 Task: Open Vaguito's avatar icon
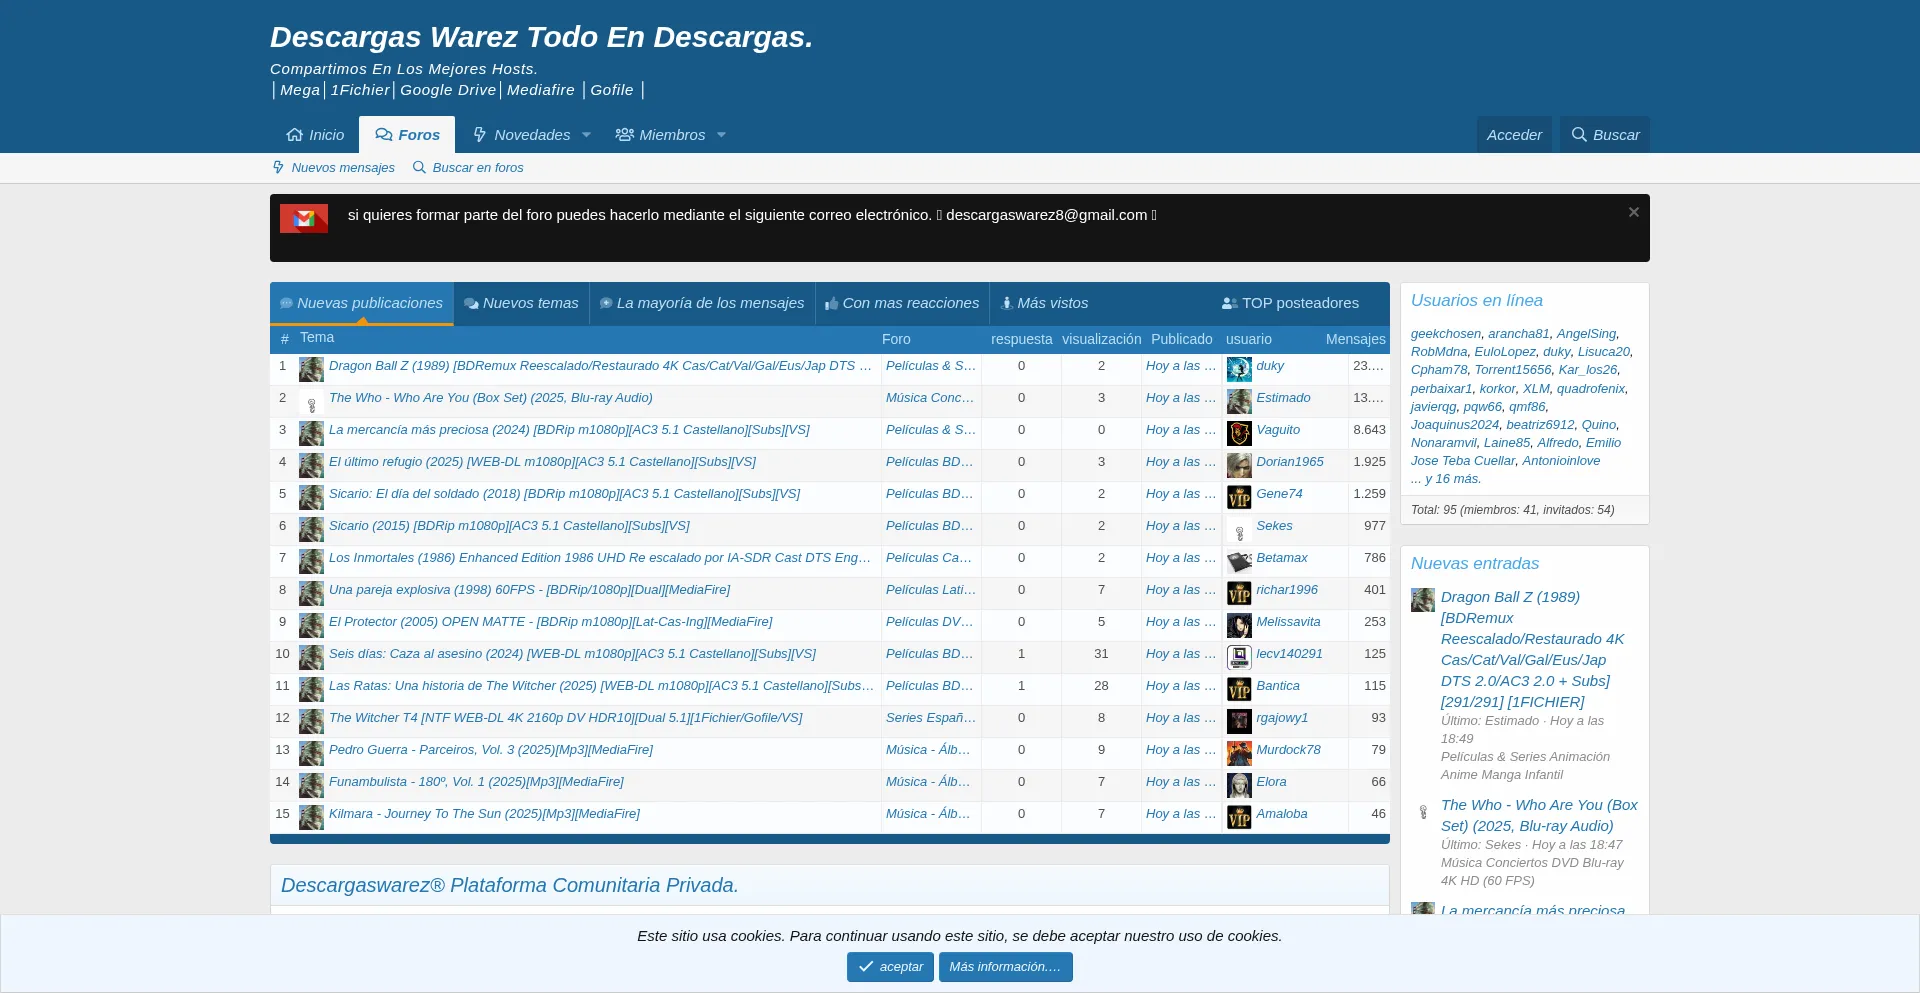(1239, 433)
